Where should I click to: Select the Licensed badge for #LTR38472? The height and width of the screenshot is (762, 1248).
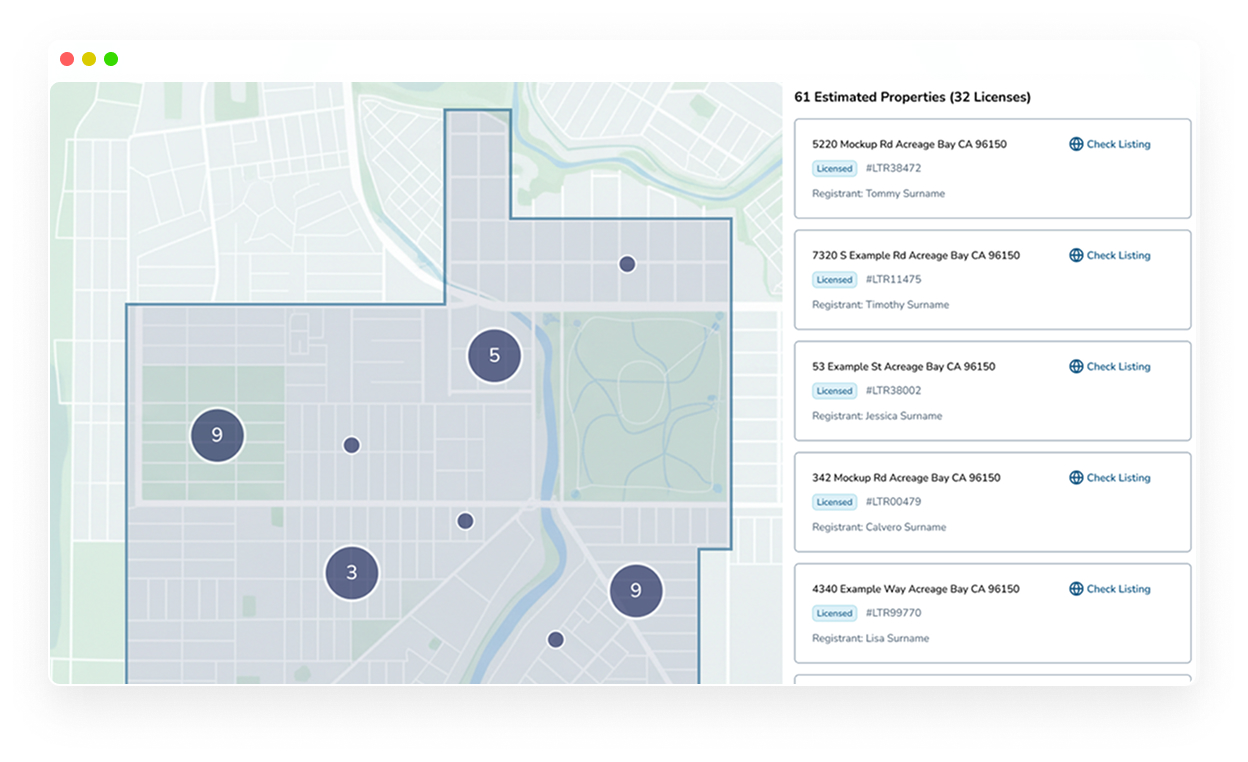pos(834,168)
